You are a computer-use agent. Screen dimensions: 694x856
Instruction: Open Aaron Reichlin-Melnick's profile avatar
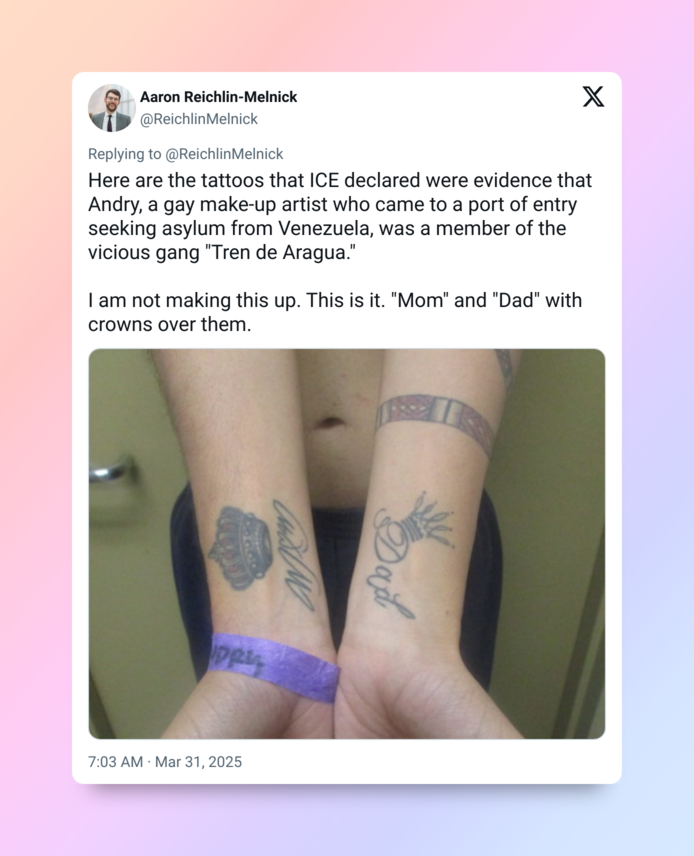point(112,108)
